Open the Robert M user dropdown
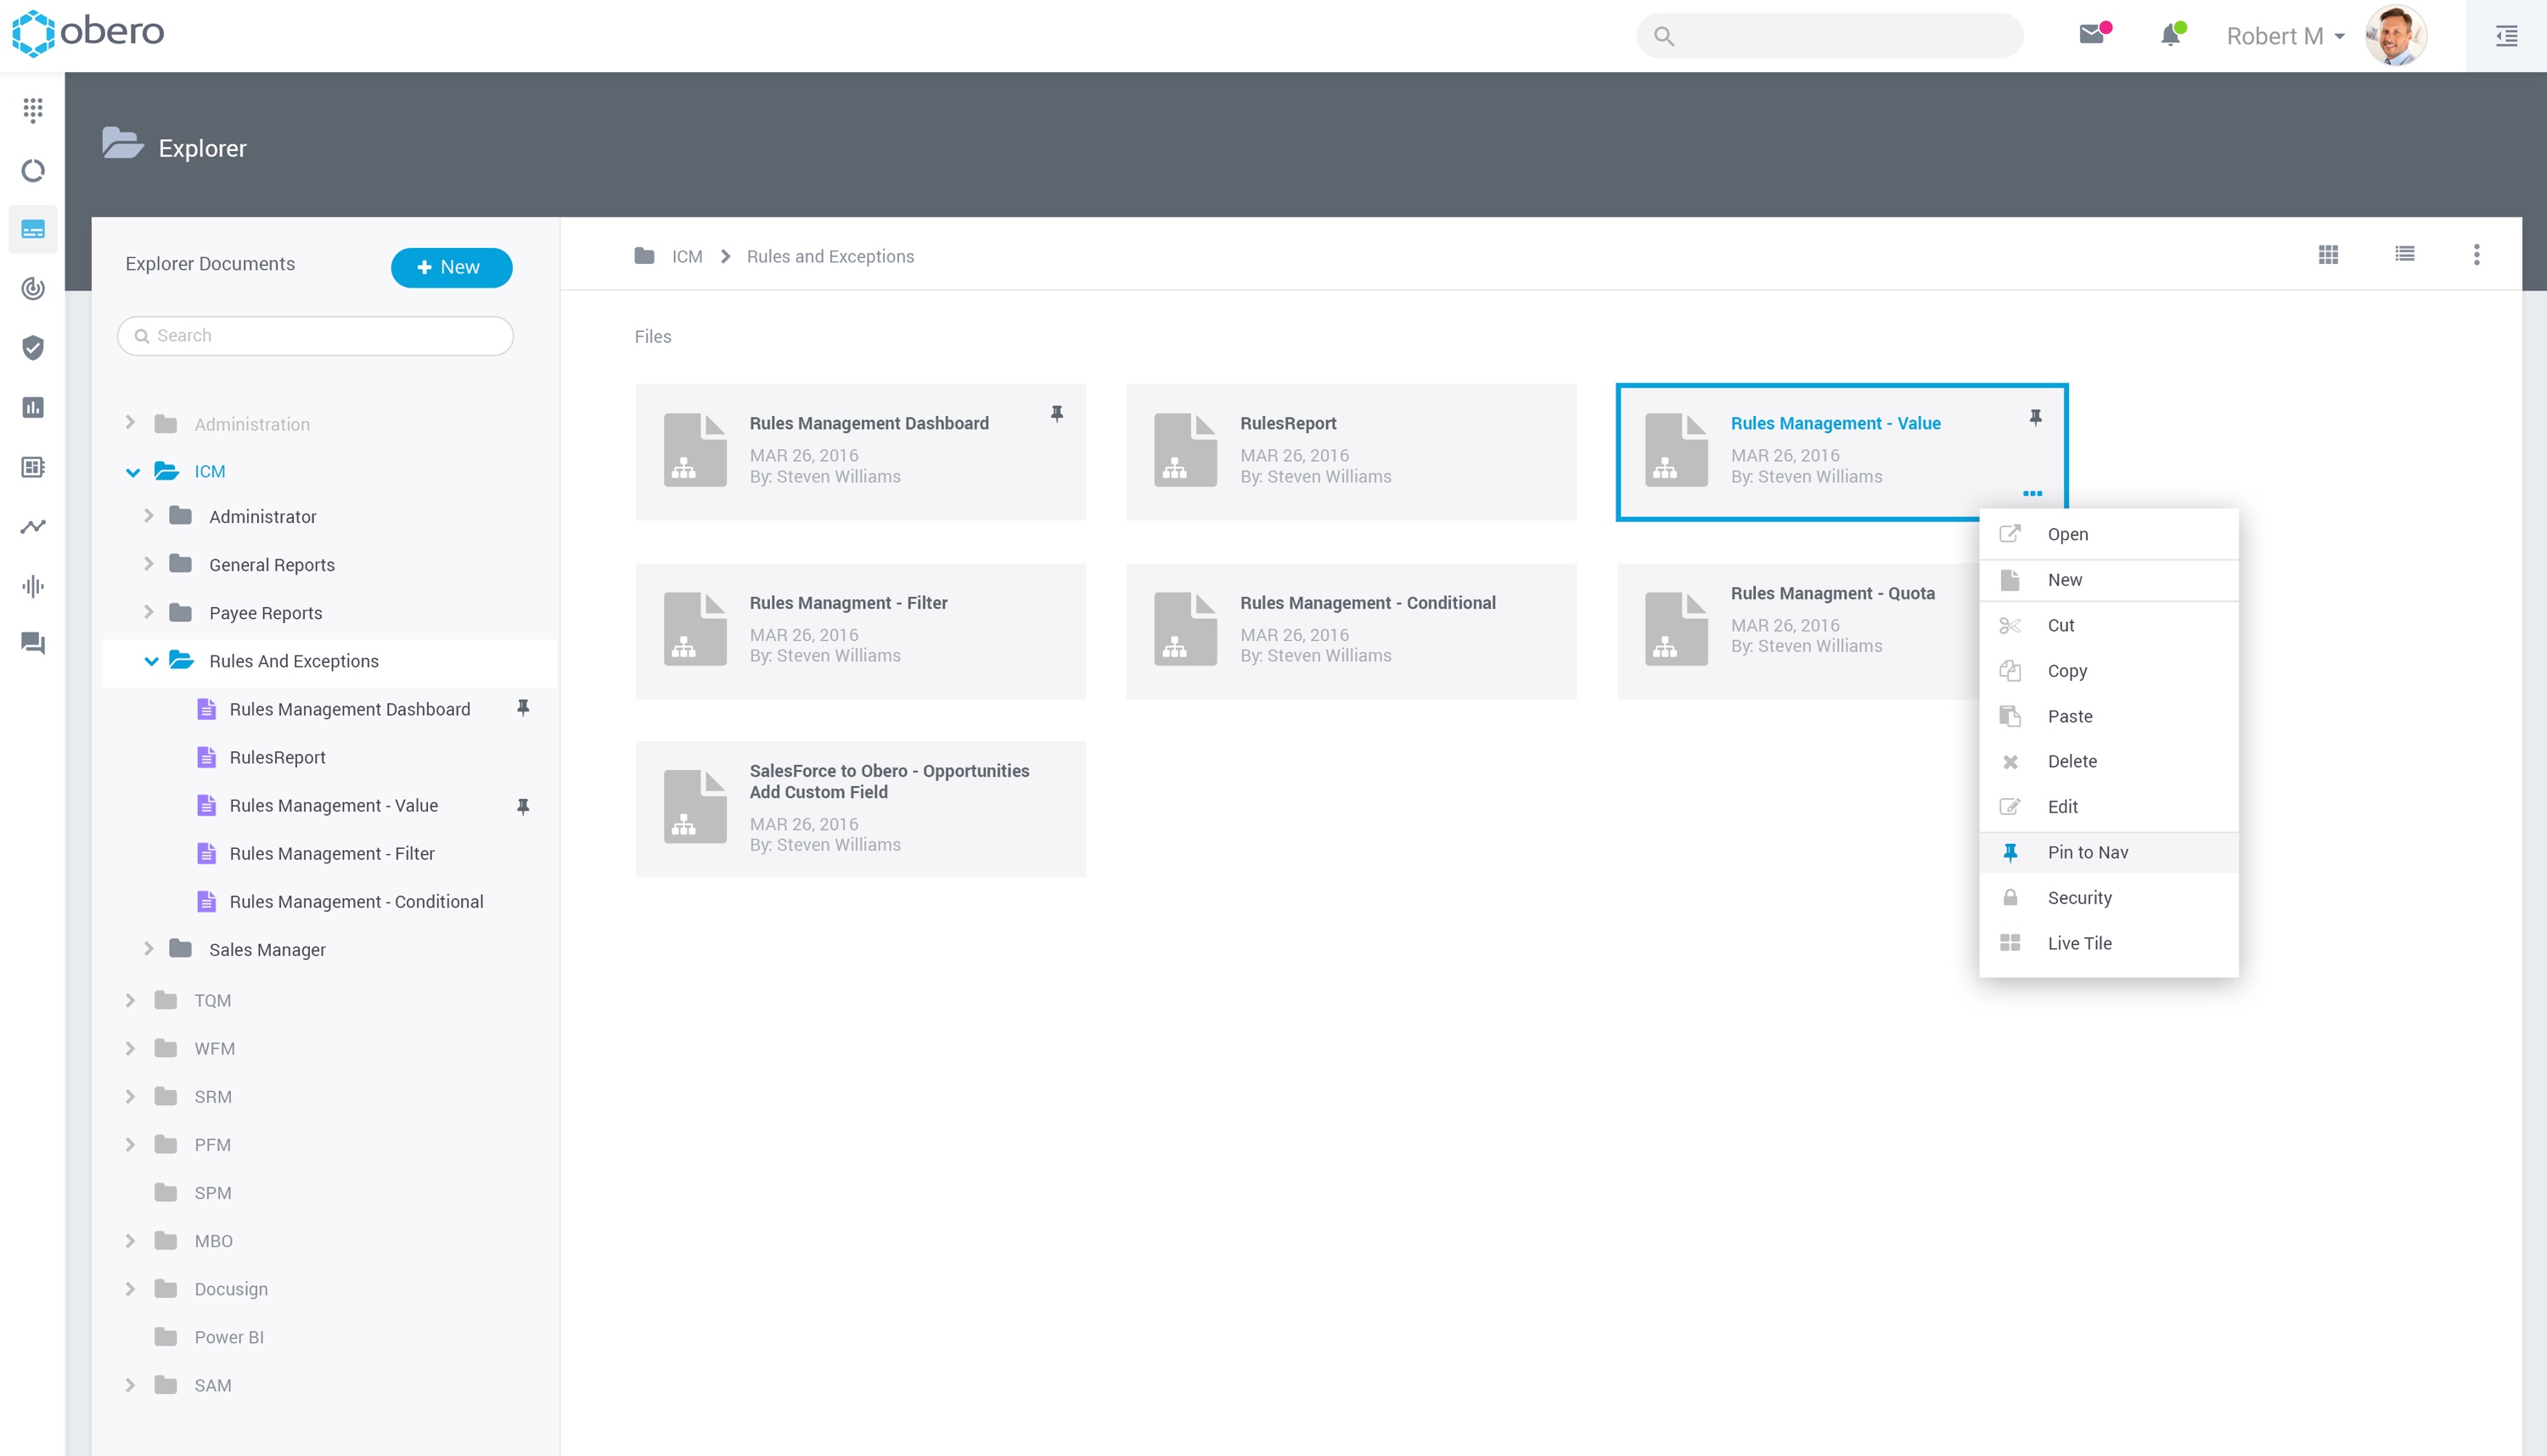This screenshot has height=1456, width=2547. pyautogui.click(x=2286, y=36)
